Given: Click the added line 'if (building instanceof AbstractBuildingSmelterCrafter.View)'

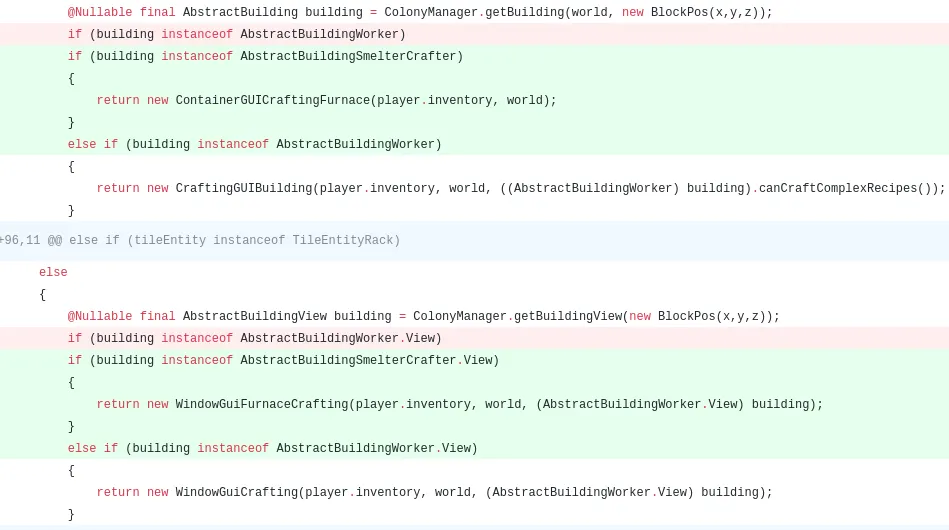Looking at the screenshot, I should click(474, 360).
